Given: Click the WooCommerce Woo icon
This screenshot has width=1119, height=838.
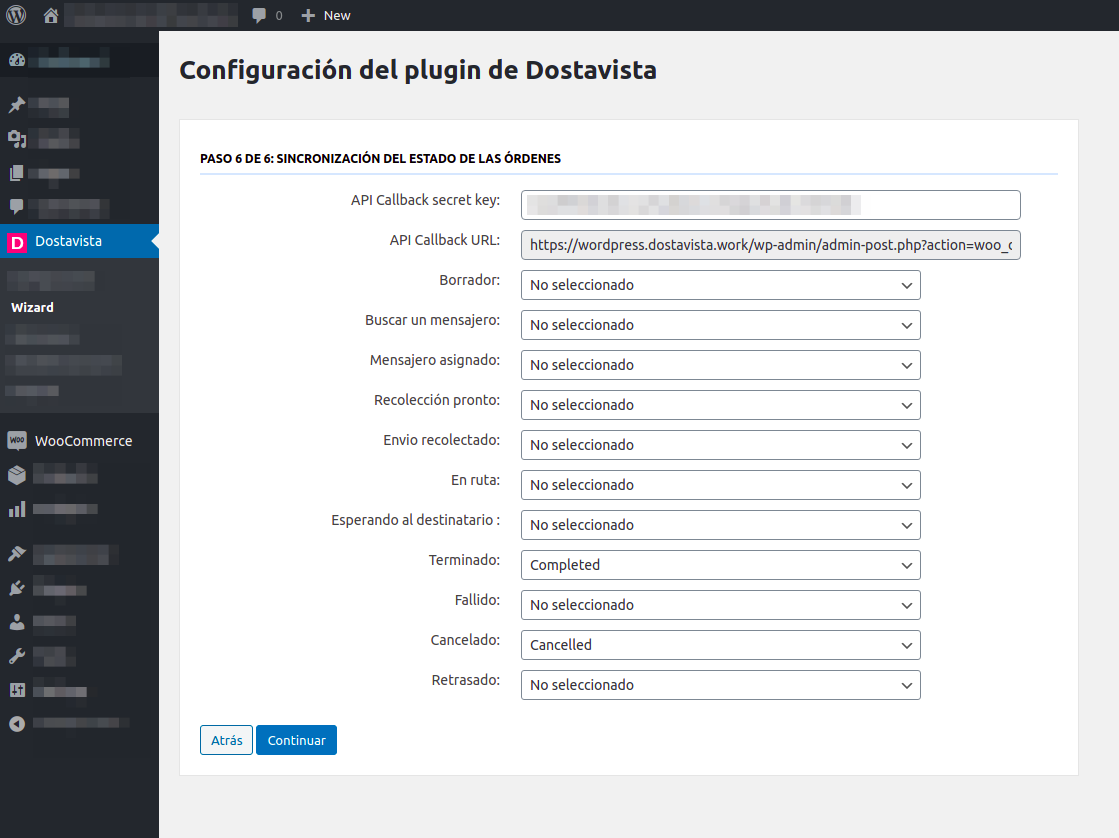Looking at the screenshot, I should pos(17,440).
